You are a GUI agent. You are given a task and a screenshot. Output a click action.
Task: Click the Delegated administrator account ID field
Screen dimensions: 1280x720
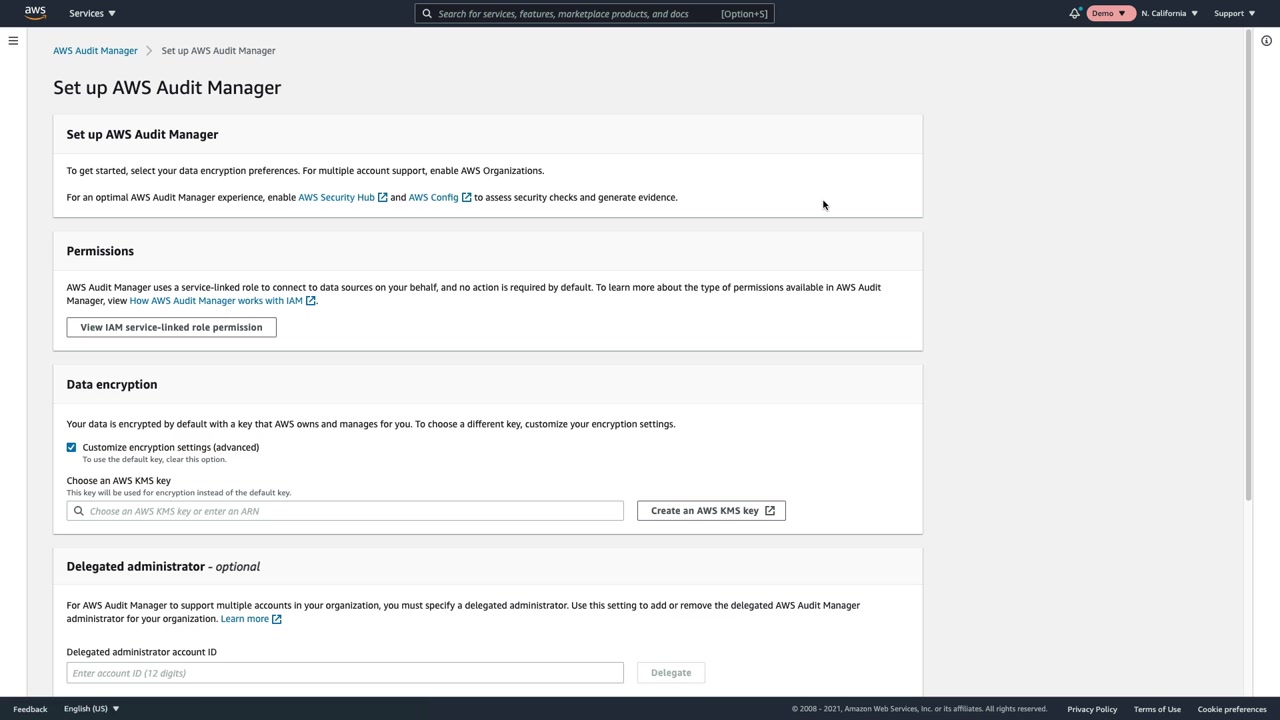point(345,673)
